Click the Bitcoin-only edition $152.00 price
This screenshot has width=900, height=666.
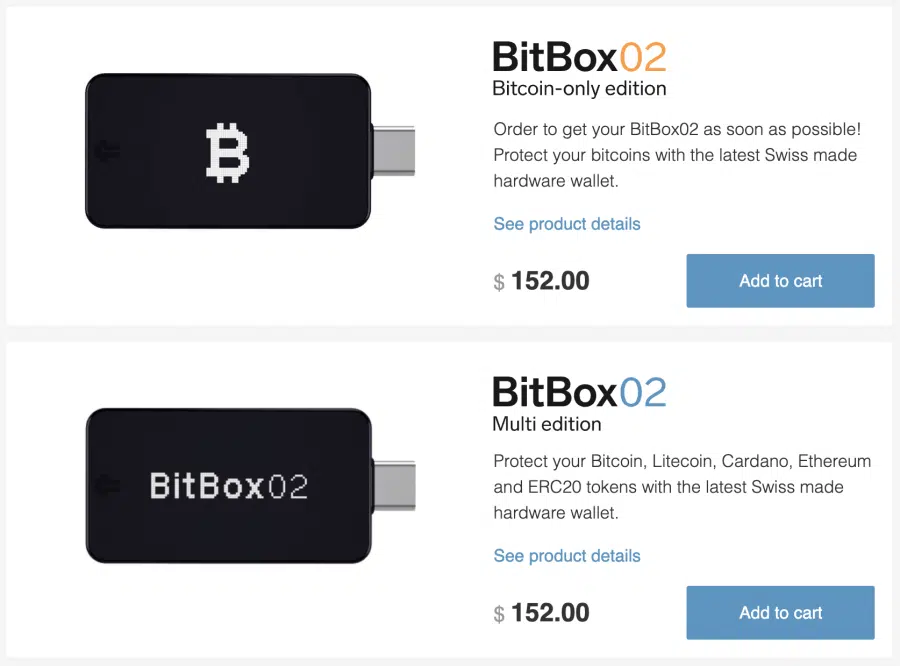(541, 281)
